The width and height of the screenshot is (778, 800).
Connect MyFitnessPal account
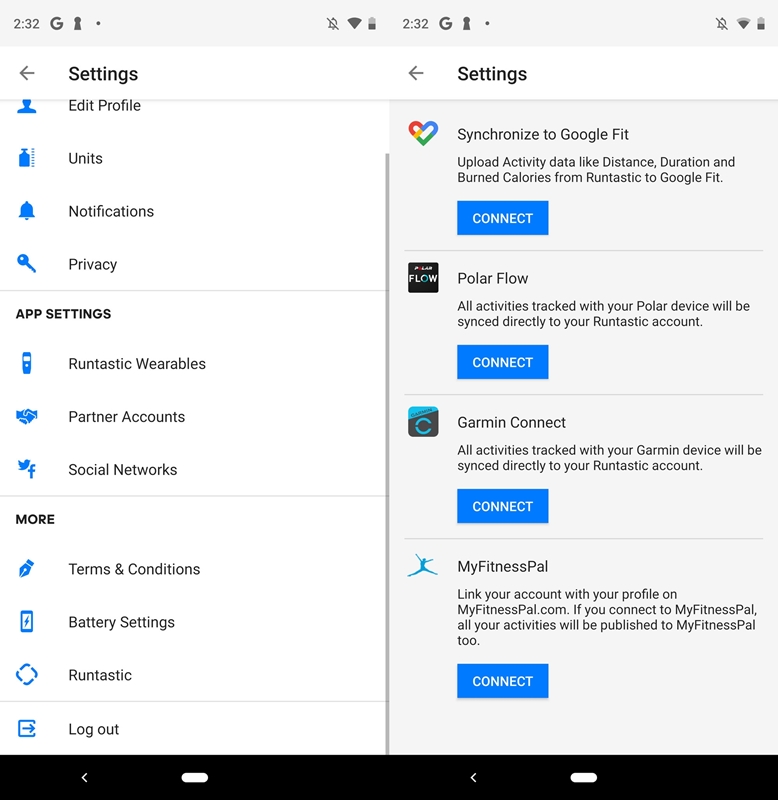[x=503, y=681]
